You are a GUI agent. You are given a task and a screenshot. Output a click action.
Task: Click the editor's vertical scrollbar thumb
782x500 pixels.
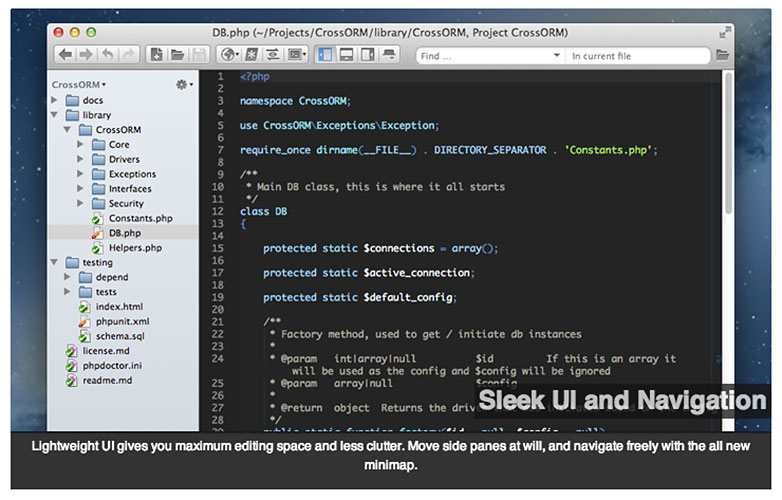(729, 143)
